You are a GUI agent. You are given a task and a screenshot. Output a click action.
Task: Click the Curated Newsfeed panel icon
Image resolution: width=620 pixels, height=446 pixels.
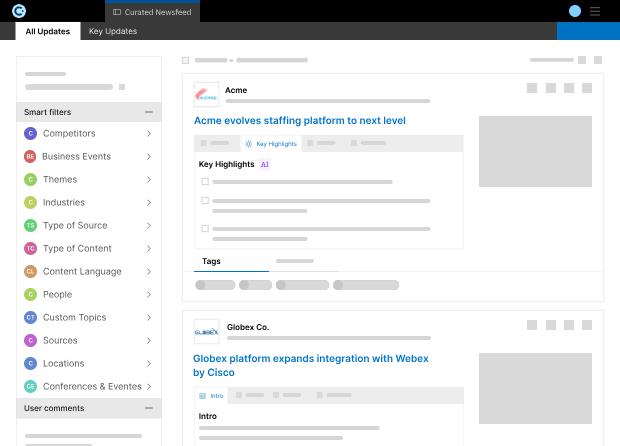(x=117, y=12)
